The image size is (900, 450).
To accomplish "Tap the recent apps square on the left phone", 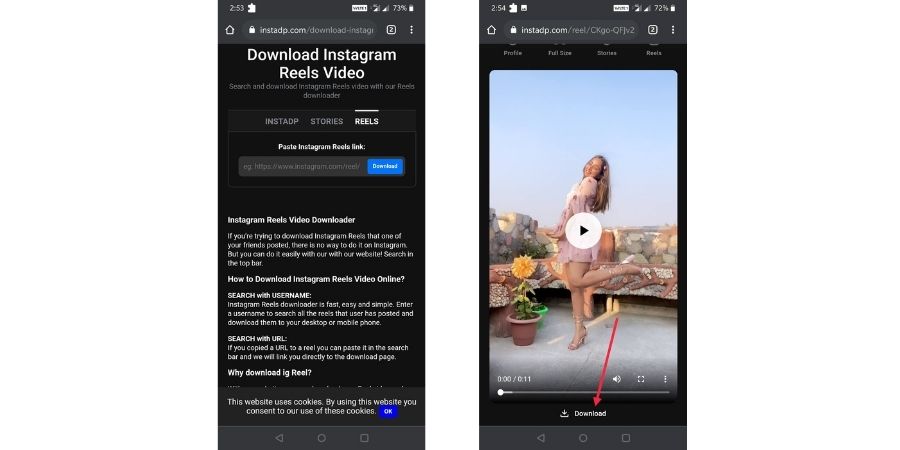I will (364, 437).
